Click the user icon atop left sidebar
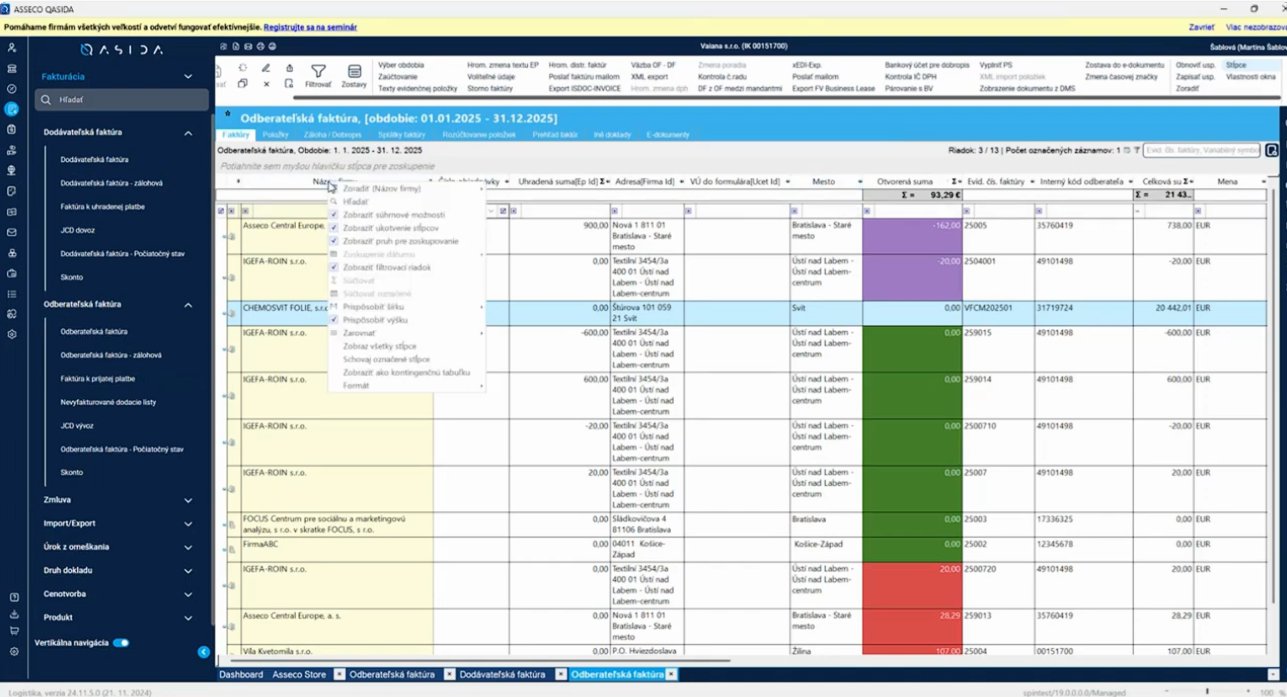This screenshot has height=697, width=1287. 12,48
